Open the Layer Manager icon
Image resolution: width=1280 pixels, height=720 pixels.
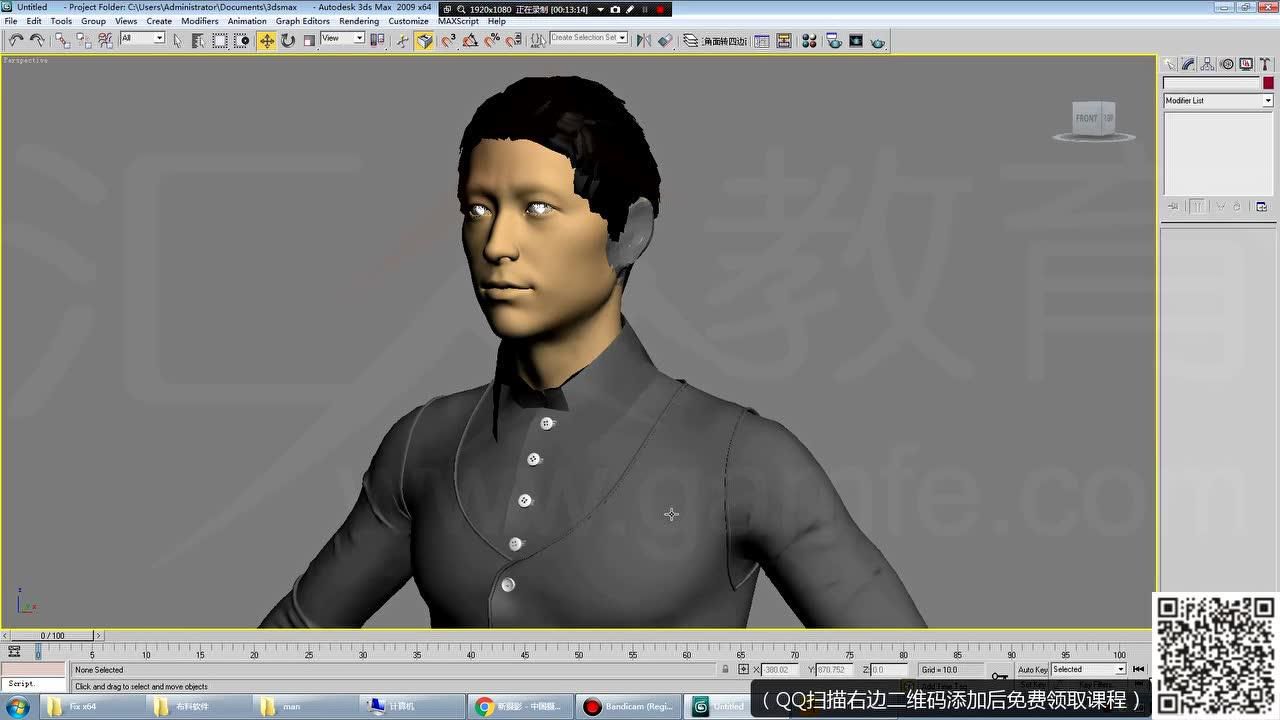[690, 41]
